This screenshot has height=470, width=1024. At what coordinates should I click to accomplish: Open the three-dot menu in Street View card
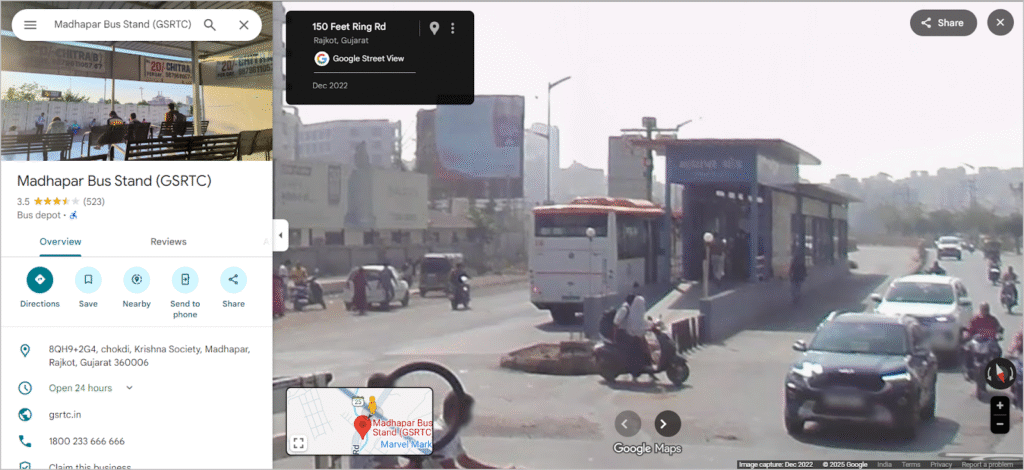[453, 28]
